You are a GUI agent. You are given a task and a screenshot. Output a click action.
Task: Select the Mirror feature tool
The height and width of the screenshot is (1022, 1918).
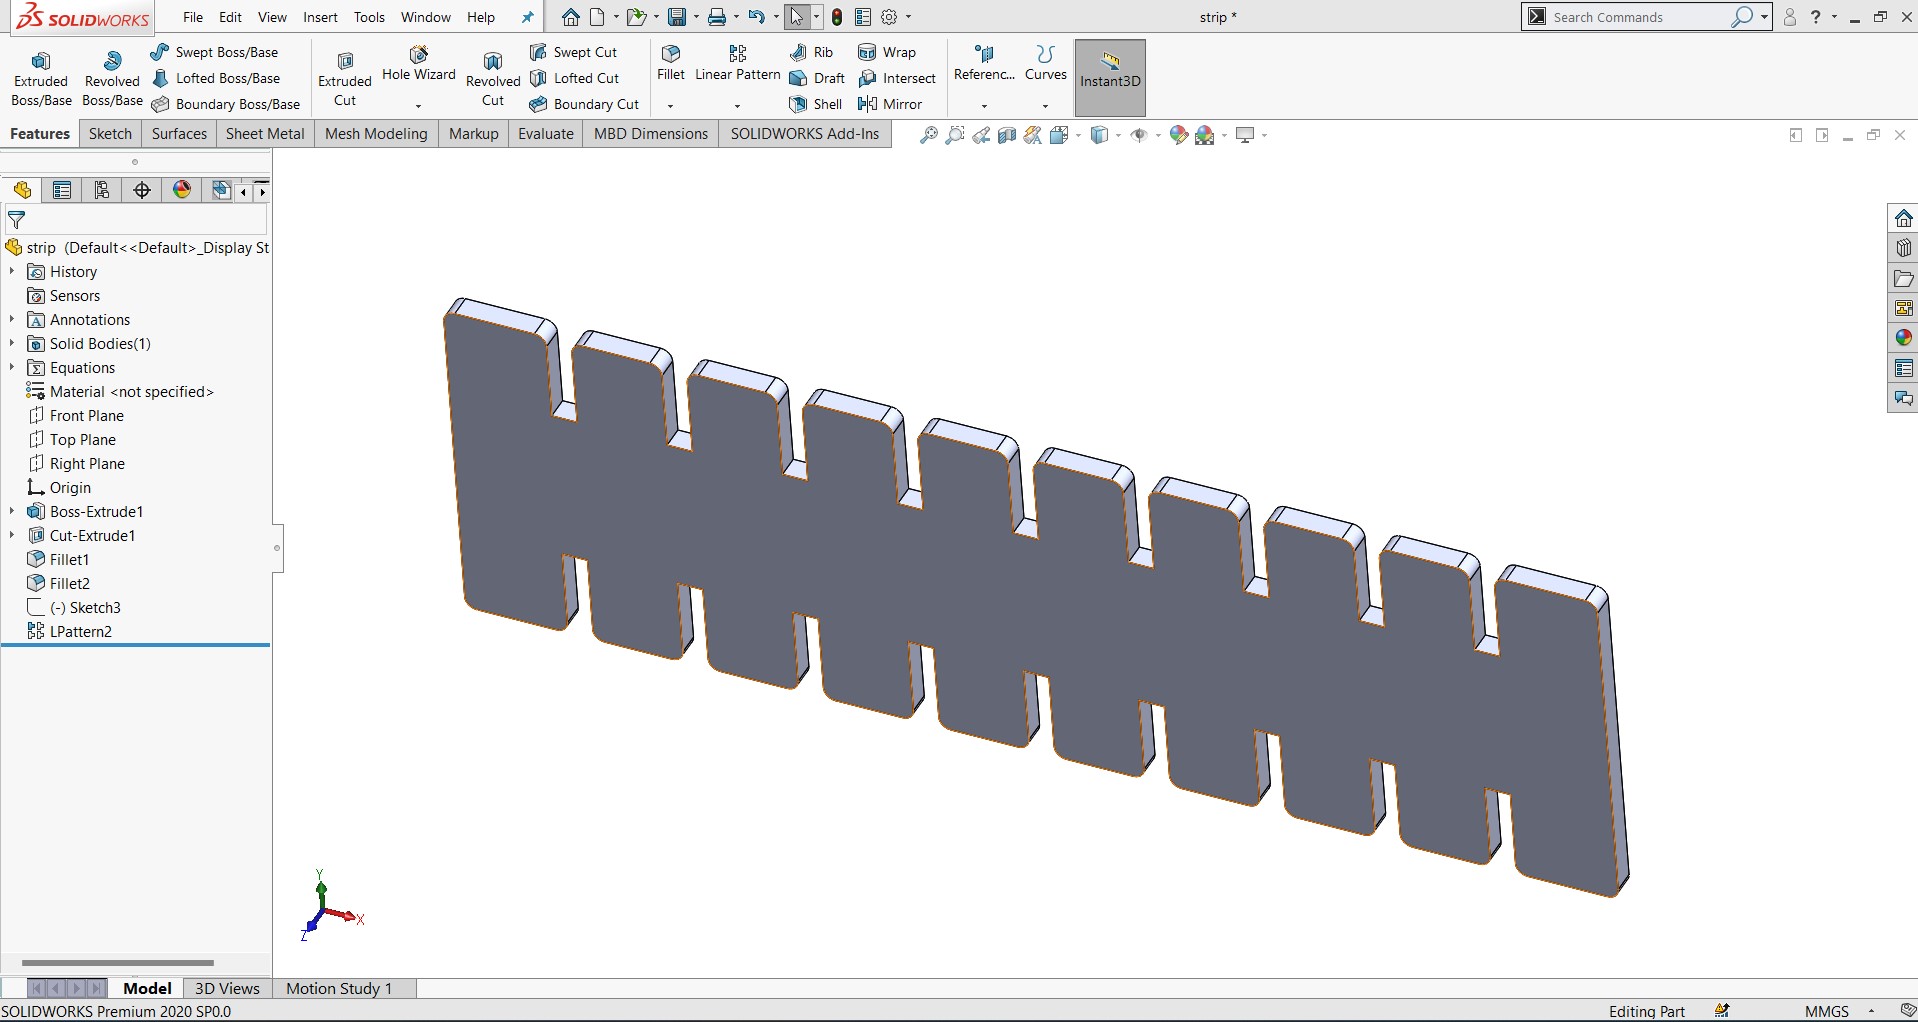click(x=890, y=104)
